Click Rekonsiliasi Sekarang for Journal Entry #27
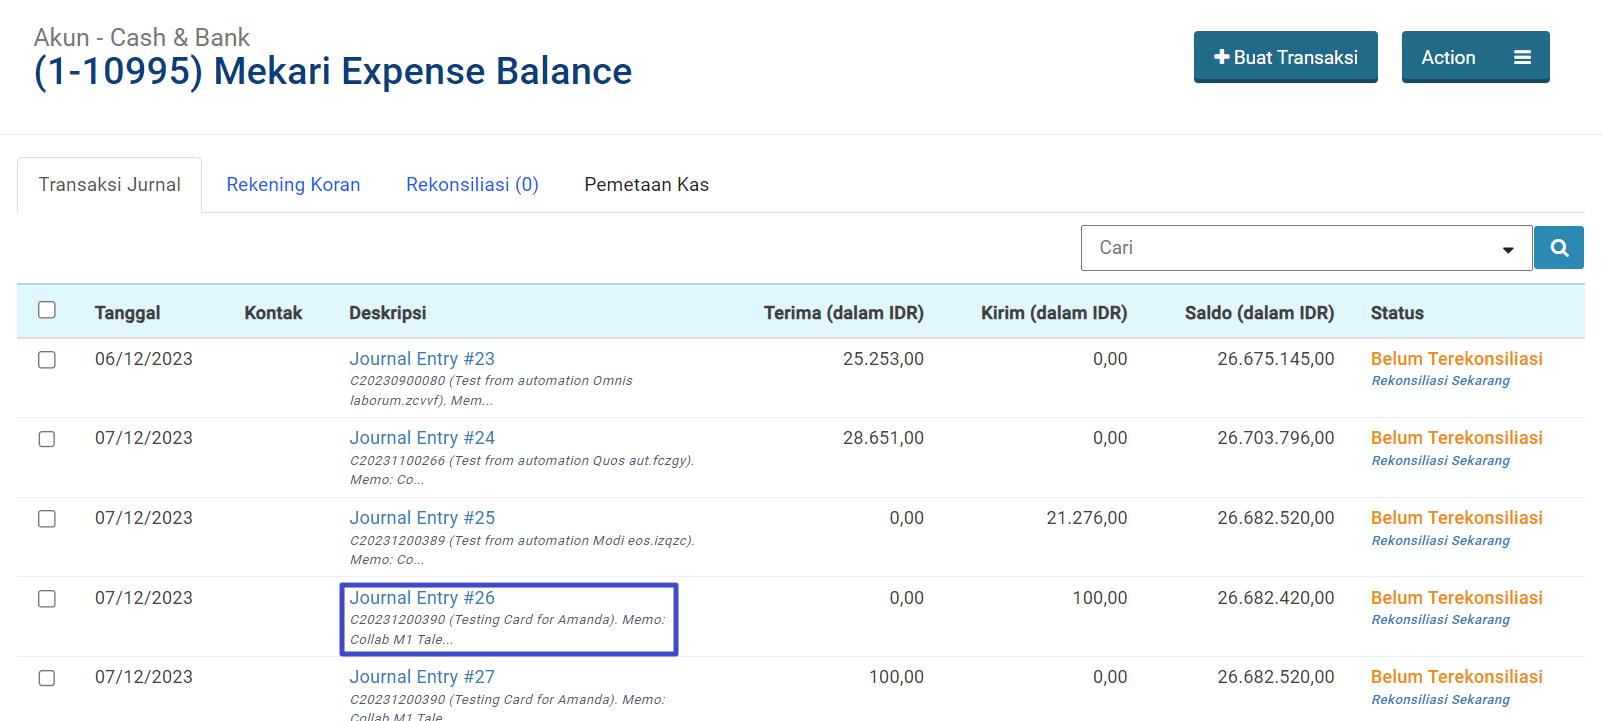The height and width of the screenshot is (721, 1603). click(x=1440, y=700)
